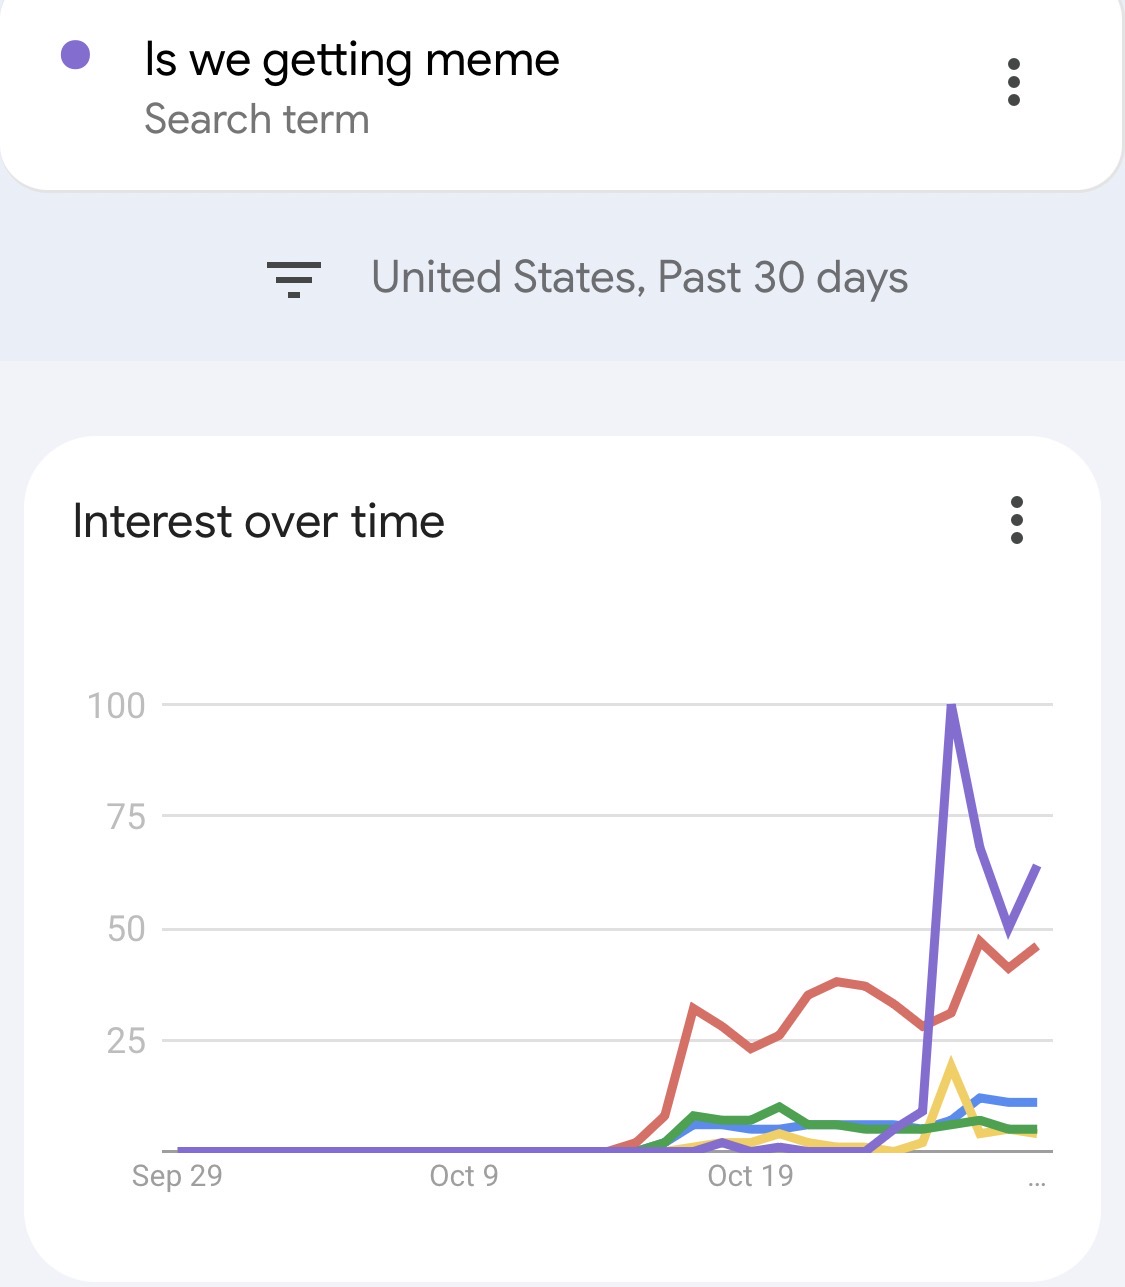Click the 50 y-axis label
The height and width of the screenshot is (1287, 1125).
pos(127,929)
